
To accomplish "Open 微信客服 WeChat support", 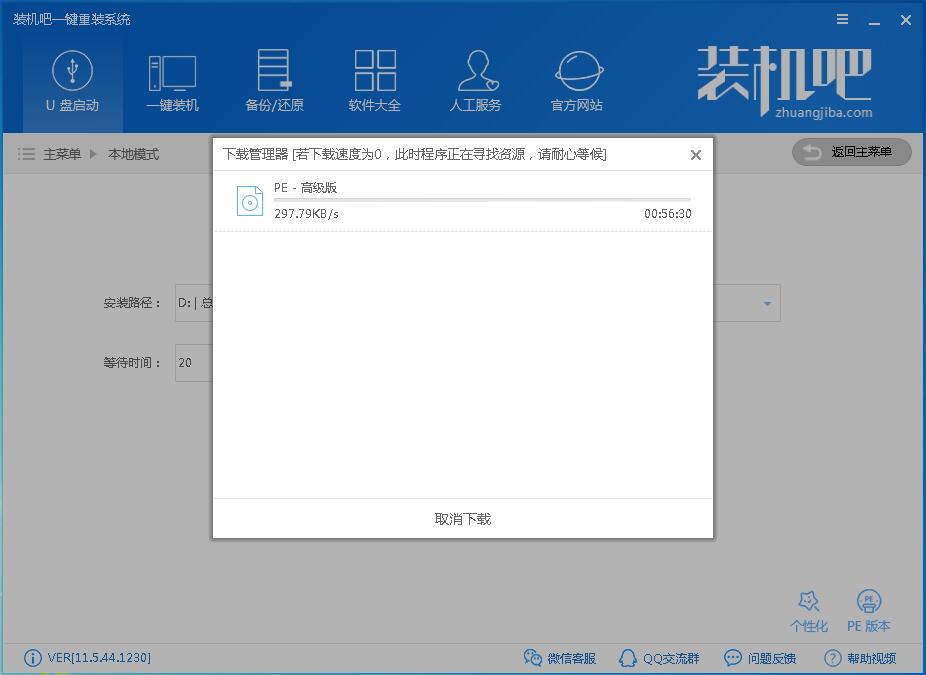I will (x=559, y=658).
